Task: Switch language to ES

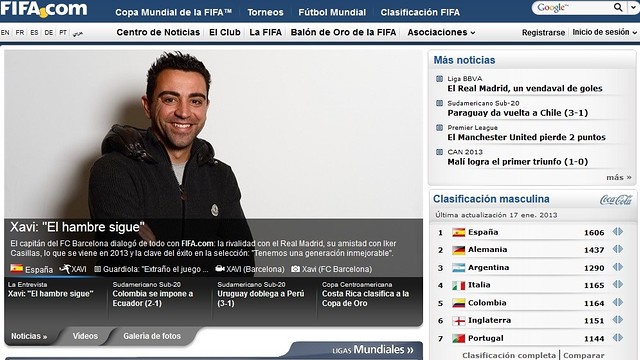Action: click(34, 32)
